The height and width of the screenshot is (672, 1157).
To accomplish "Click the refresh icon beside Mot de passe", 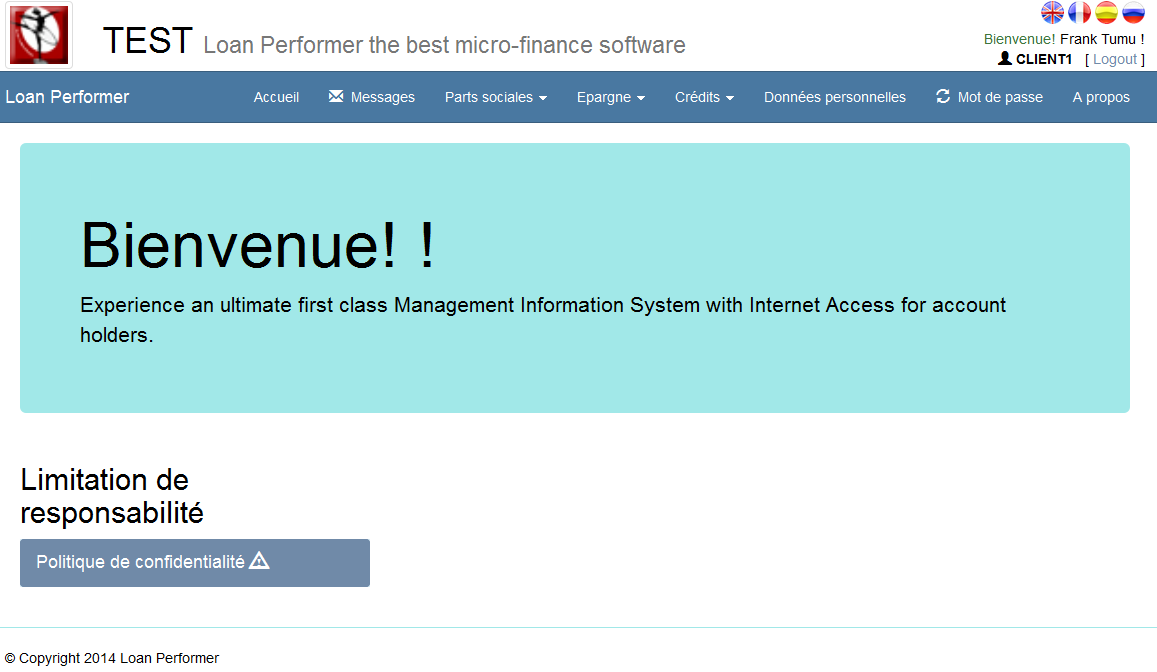I will coord(943,96).
